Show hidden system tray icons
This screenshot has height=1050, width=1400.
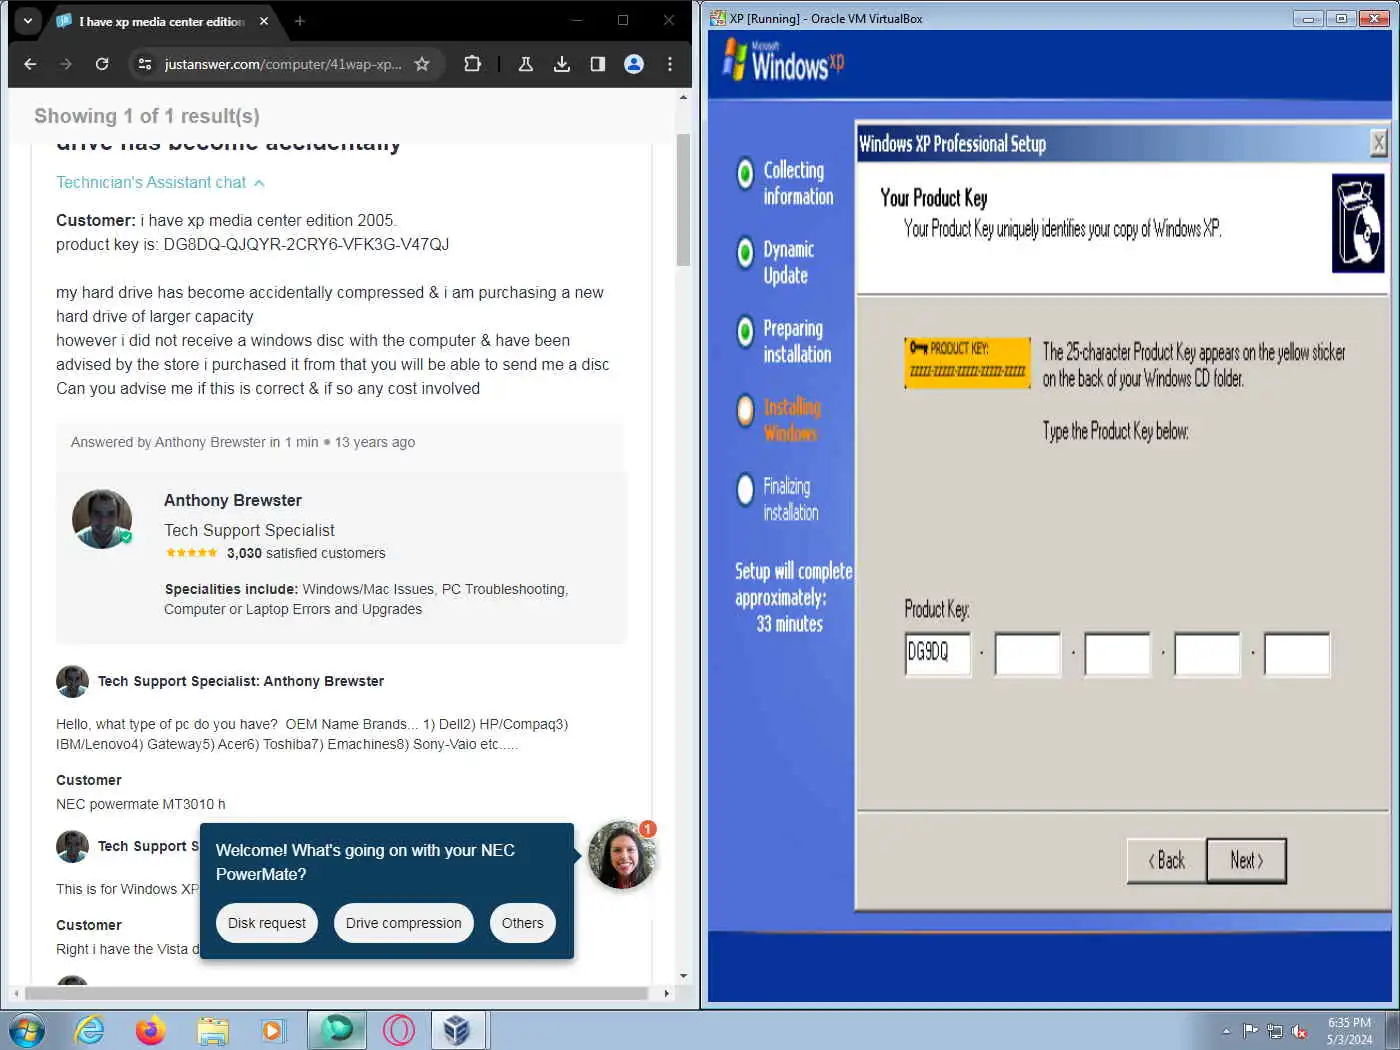point(1226,1031)
